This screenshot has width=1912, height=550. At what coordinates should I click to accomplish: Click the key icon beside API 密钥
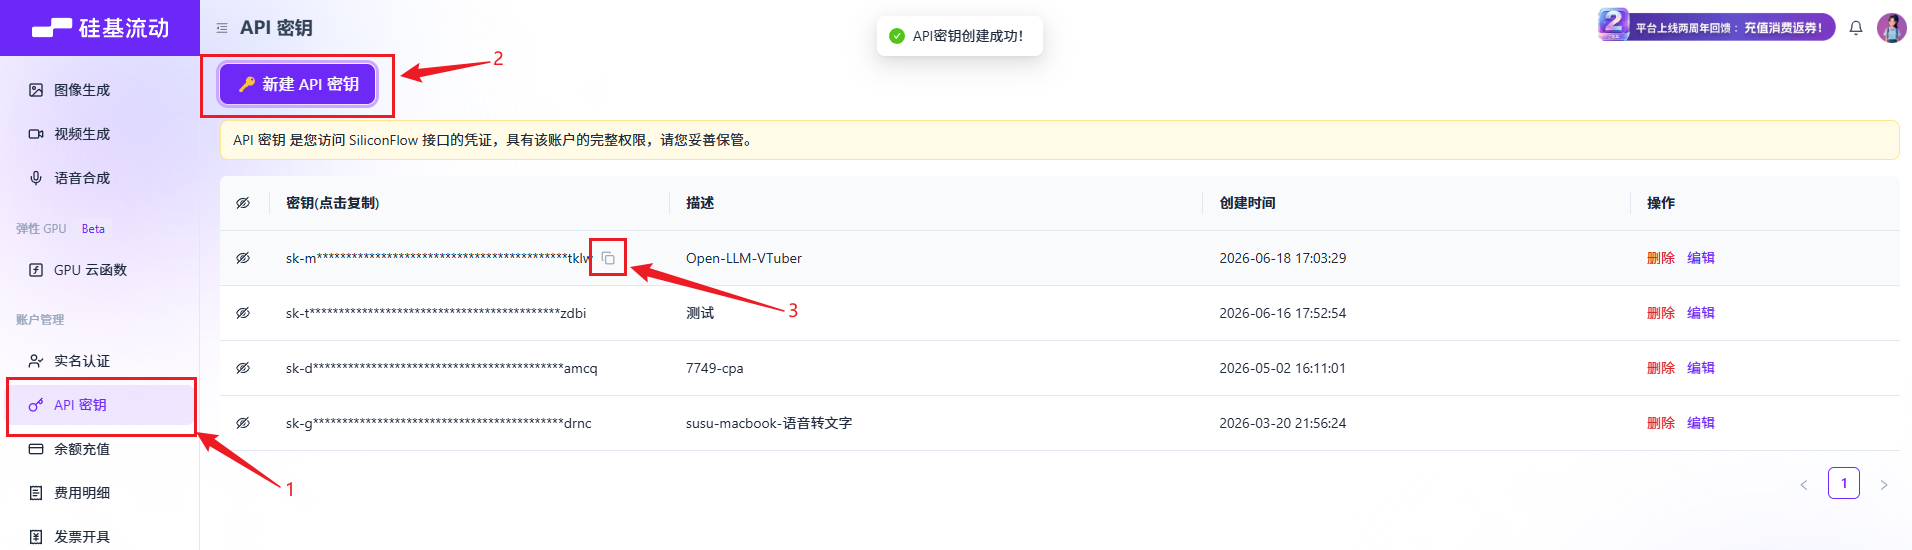click(x=36, y=405)
